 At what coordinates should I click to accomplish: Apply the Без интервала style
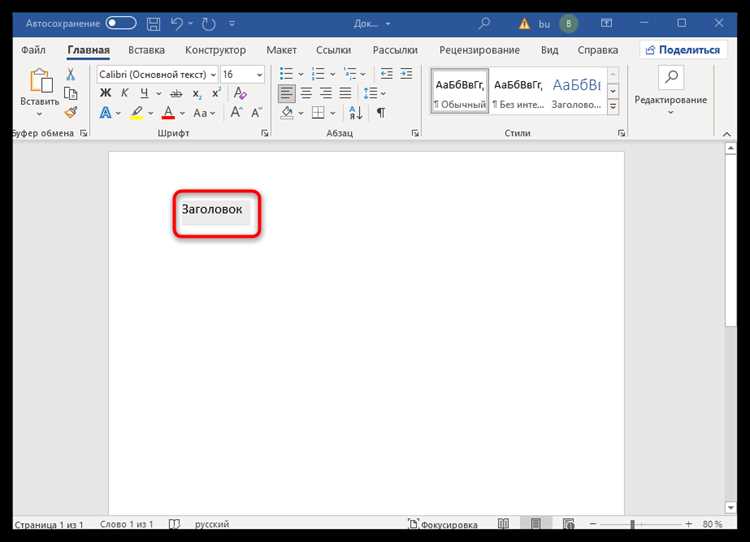click(x=518, y=91)
